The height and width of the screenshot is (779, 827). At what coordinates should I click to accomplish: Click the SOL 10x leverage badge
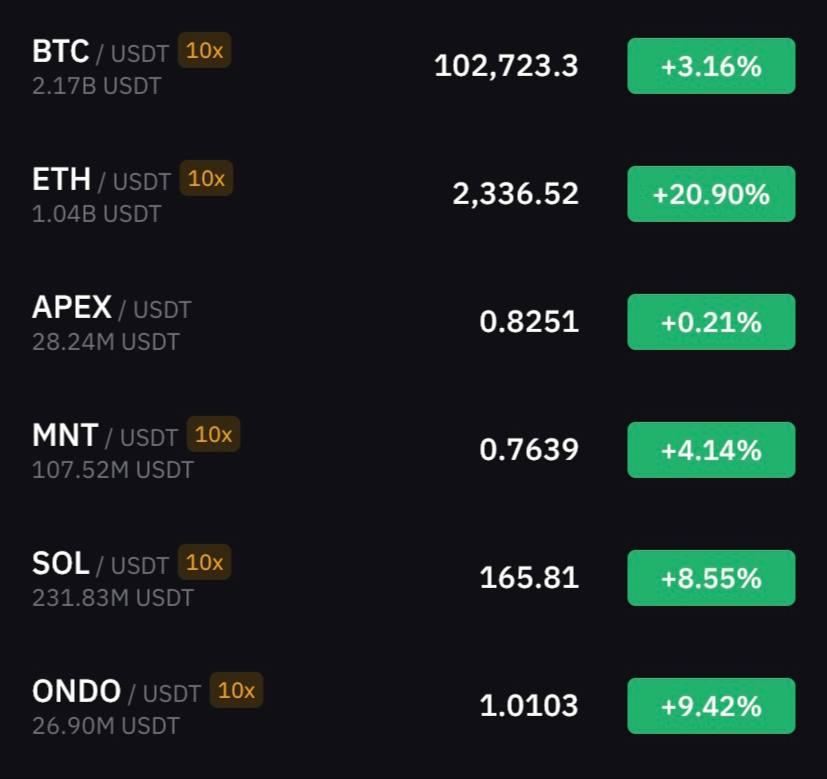point(205,562)
